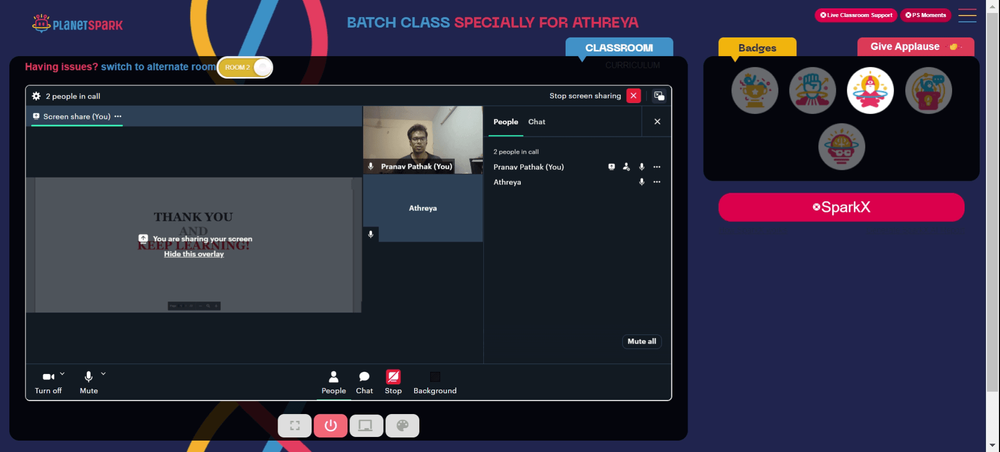Viewport: 1000px width, 452px height.
Task: Expand microphone options chevron
Action: click(103, 374)
